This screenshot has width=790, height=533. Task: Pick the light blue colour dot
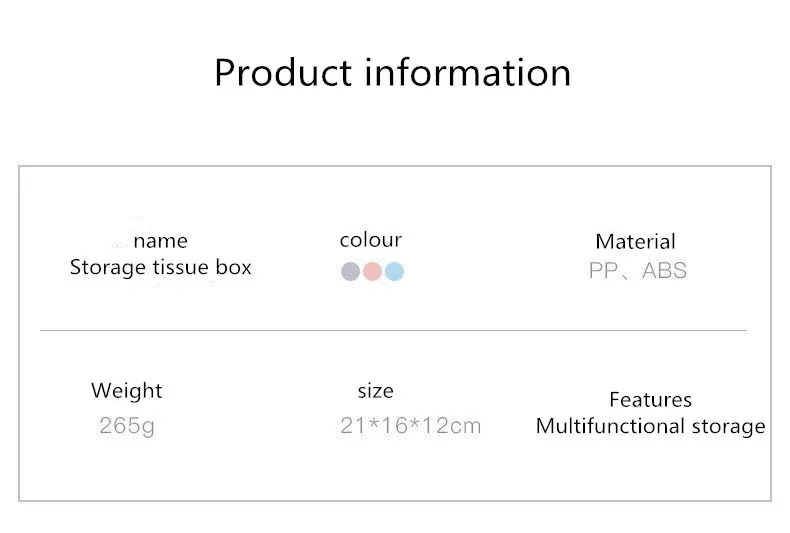click(394, 271)
